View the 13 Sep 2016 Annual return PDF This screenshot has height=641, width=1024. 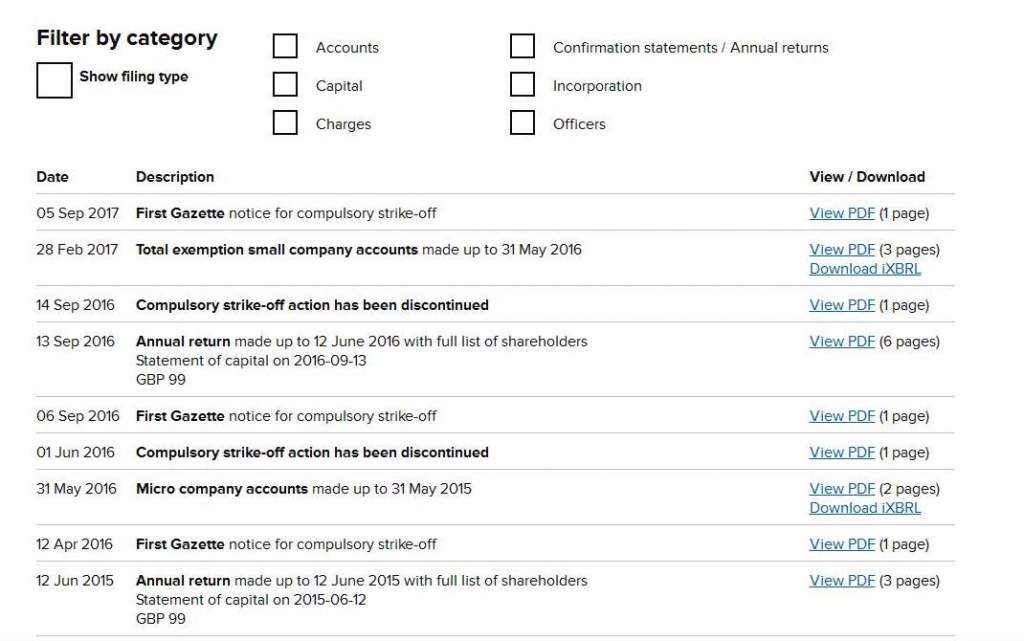tap(842, 341)
